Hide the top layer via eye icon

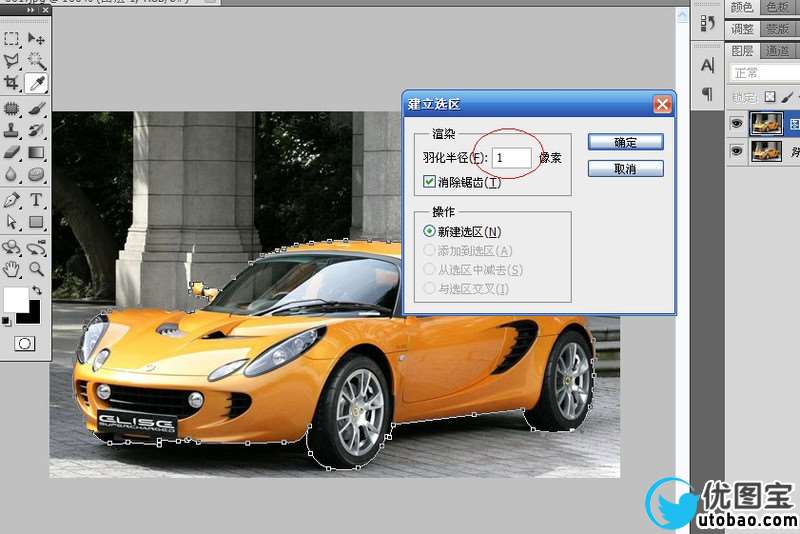[737, 124]
